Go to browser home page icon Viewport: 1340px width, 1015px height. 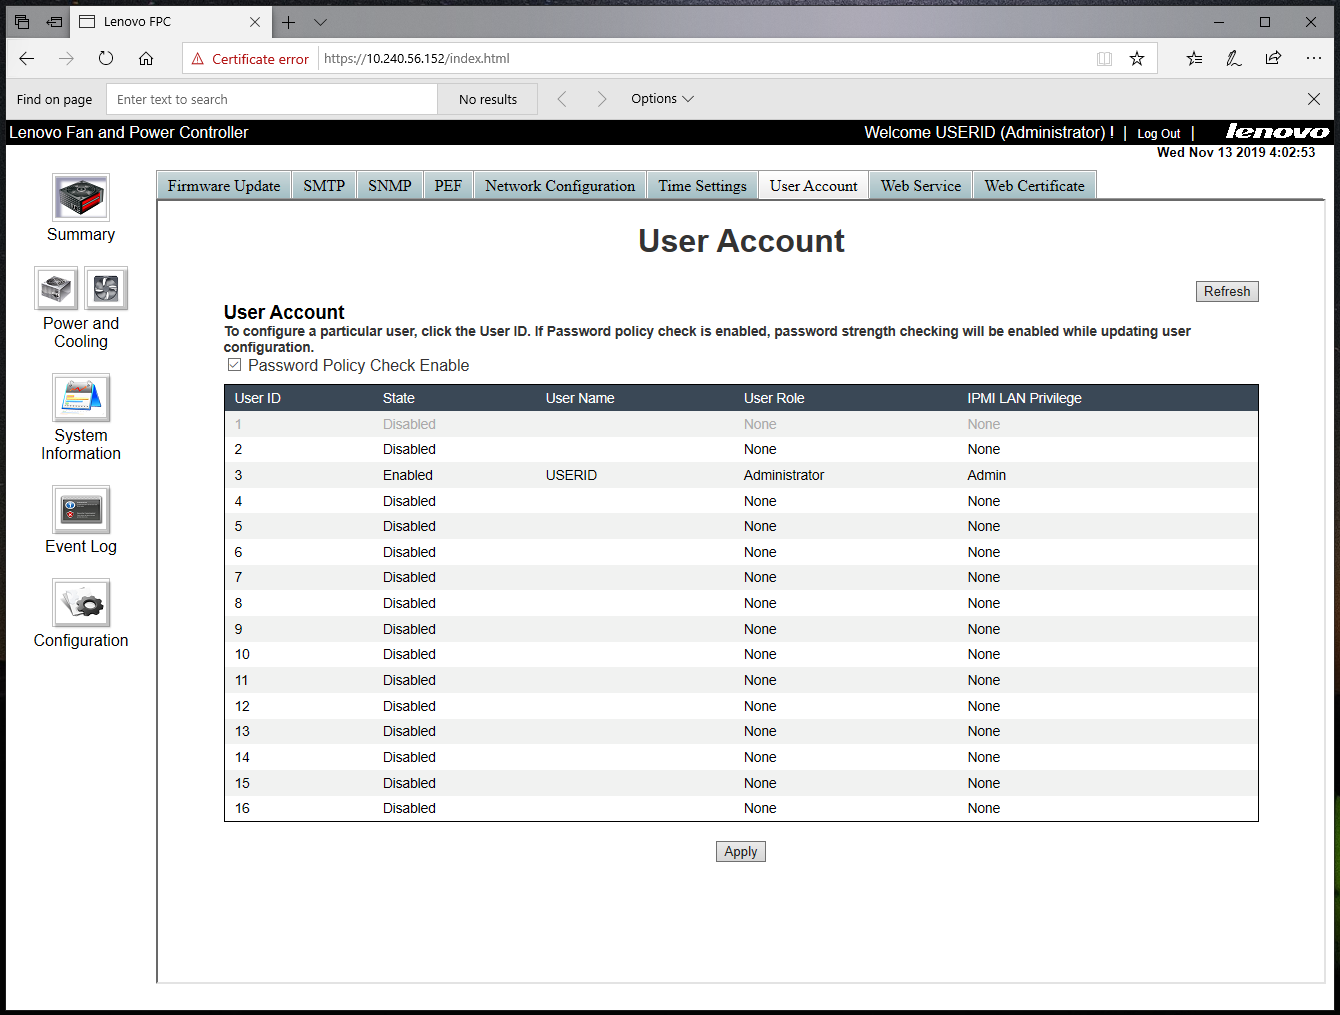coord(146,59)
